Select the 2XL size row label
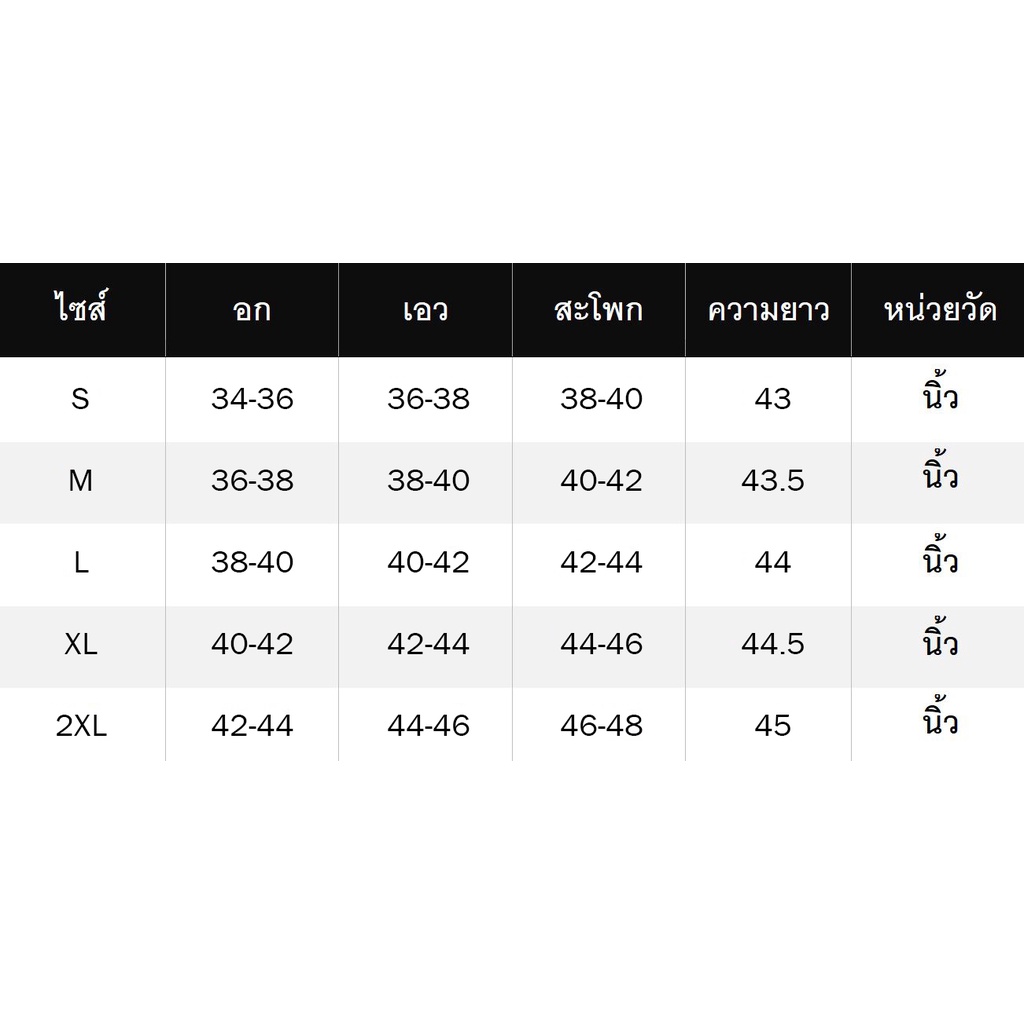Screen dimensions: 1024x1024 pos(81,726)
